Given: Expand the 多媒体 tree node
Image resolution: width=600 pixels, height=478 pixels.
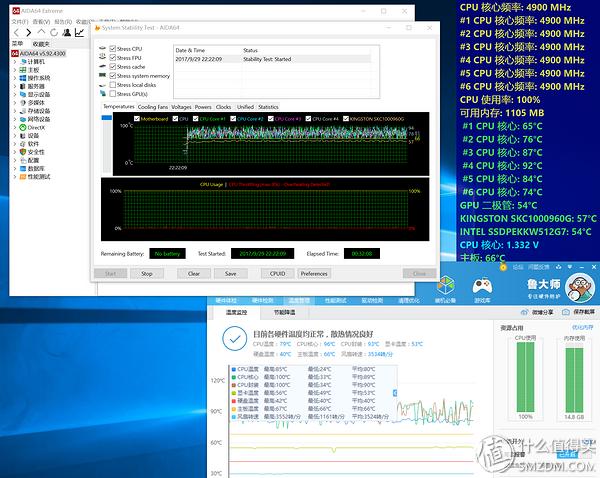Looking at the screenshot, I should click(15, 103).
